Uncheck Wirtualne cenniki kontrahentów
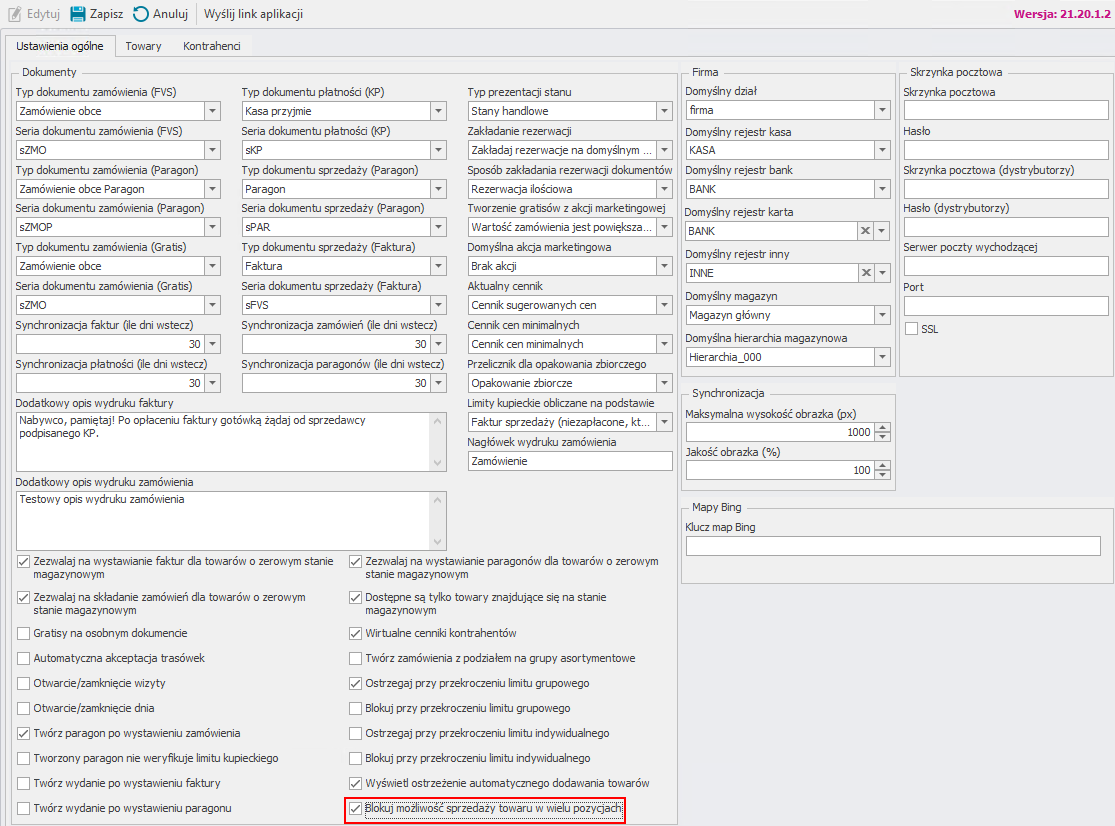Screen dimensions: 1115x826 tap(356, 633)
